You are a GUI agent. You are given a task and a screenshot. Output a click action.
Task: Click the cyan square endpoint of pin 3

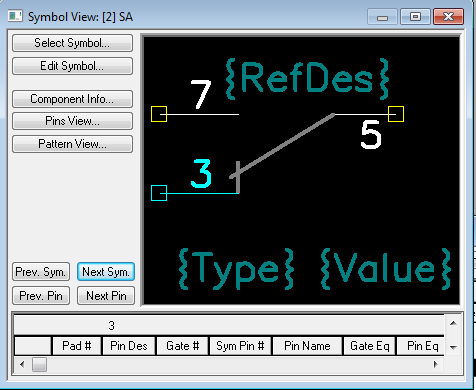(x=159, y=193)
